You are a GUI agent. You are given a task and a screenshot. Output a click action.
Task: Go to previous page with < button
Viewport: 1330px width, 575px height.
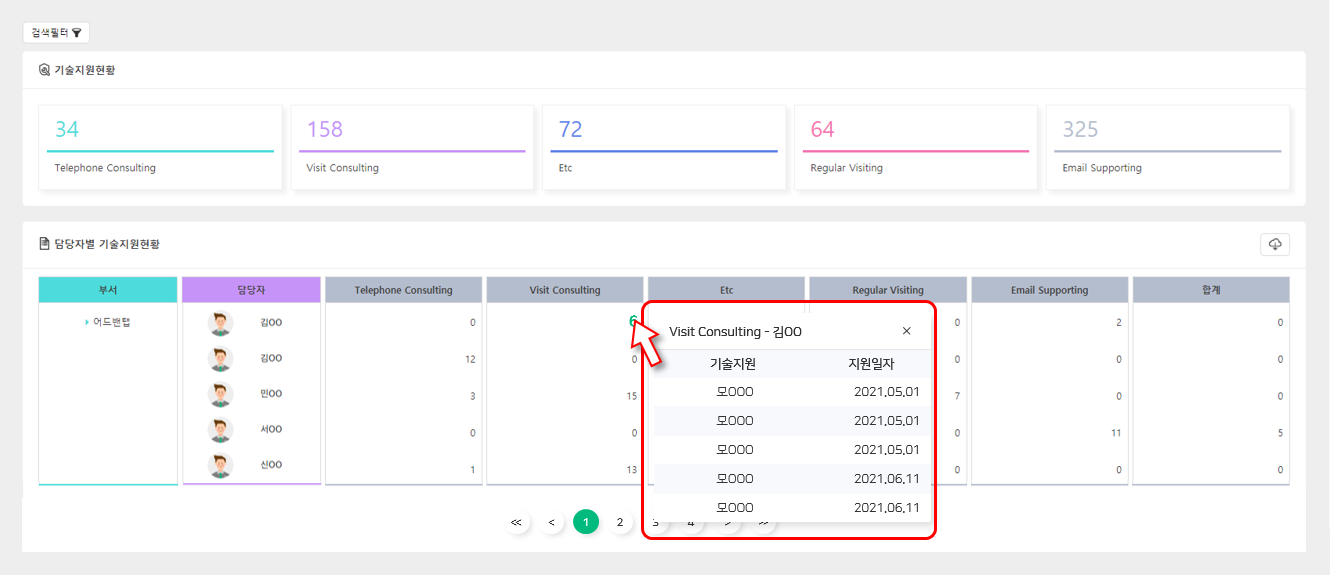(551, 522)
